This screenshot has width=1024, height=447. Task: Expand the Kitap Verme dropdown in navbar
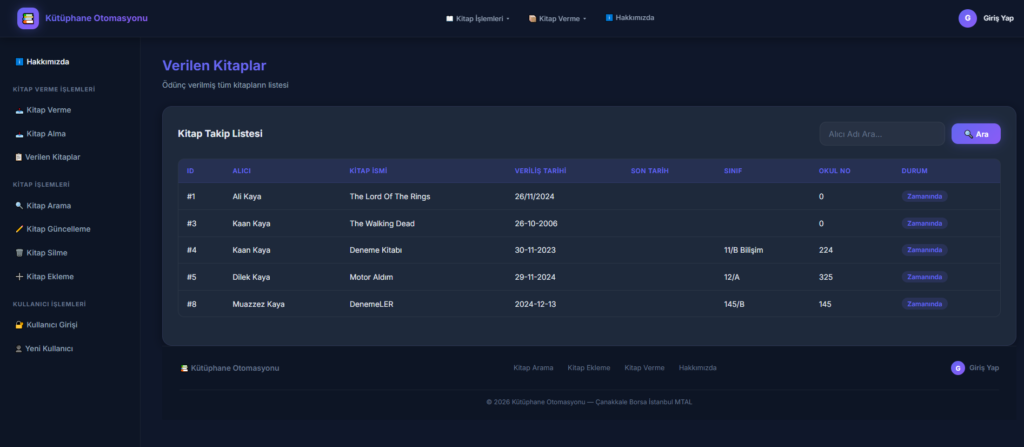(558, 18)
